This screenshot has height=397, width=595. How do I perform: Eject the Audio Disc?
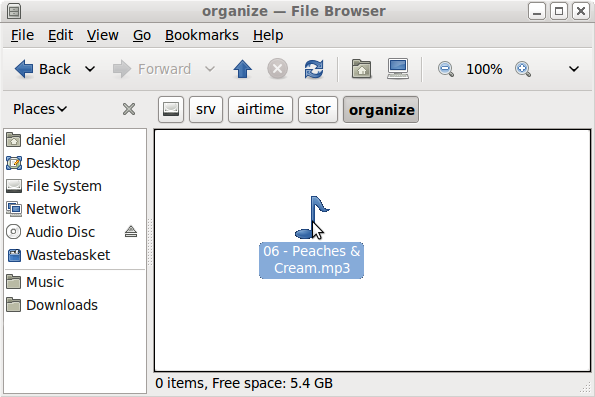[x=131, y=232]
